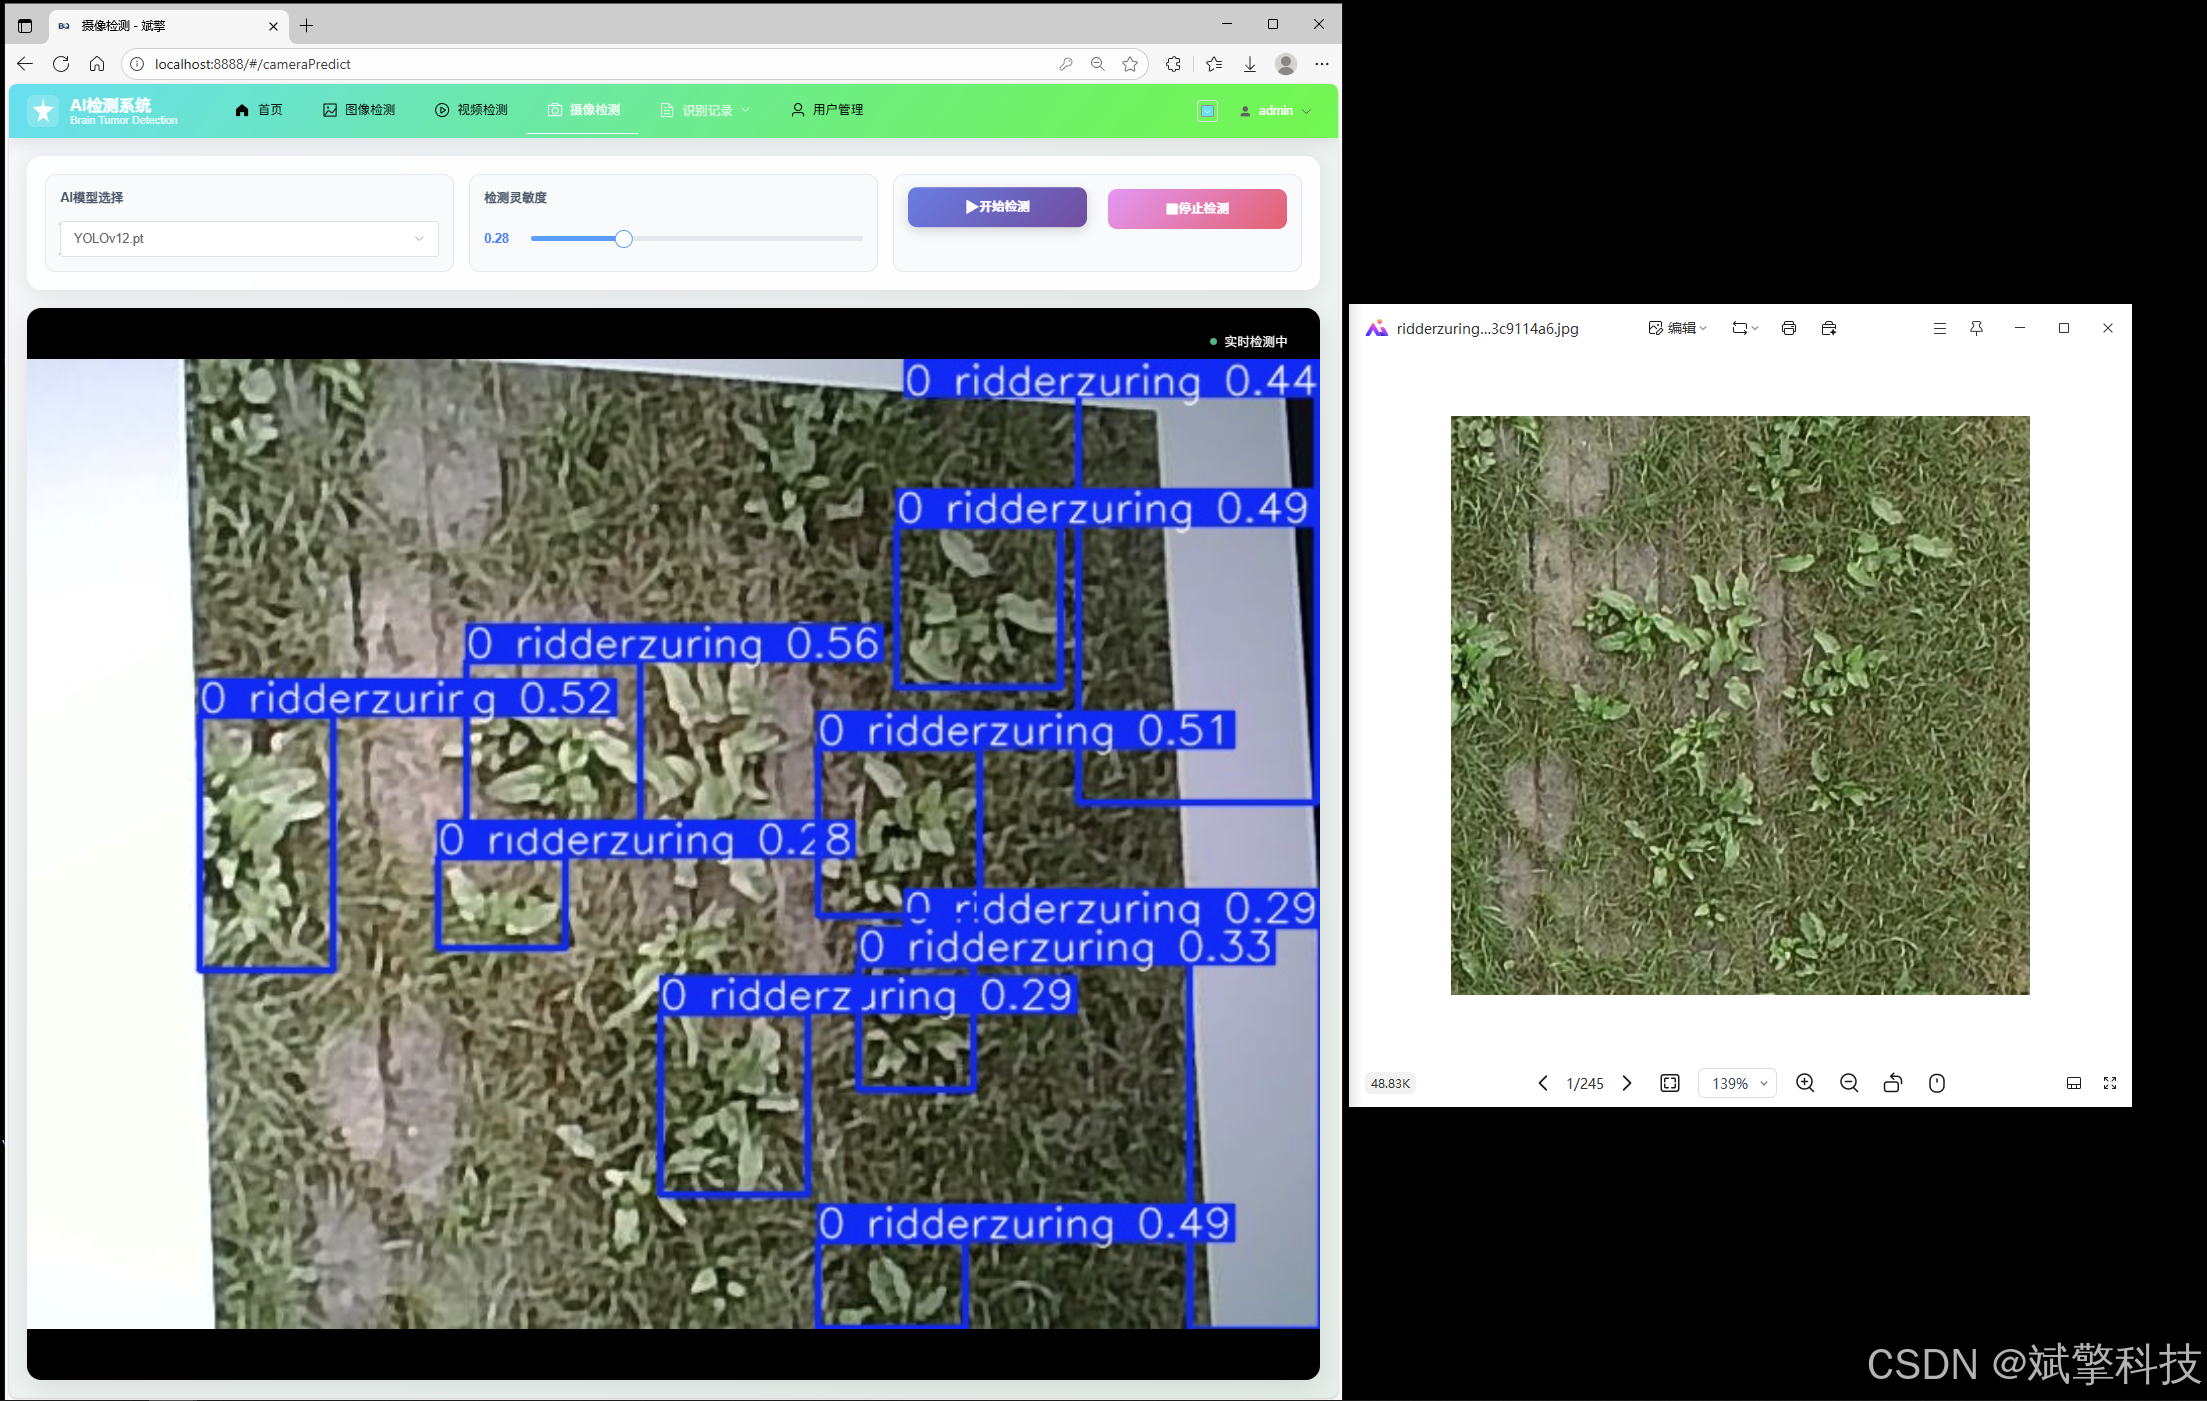Click the detection sensitivity slider handle
This screenshot has width=2207, height=1401.
point(623,238)
